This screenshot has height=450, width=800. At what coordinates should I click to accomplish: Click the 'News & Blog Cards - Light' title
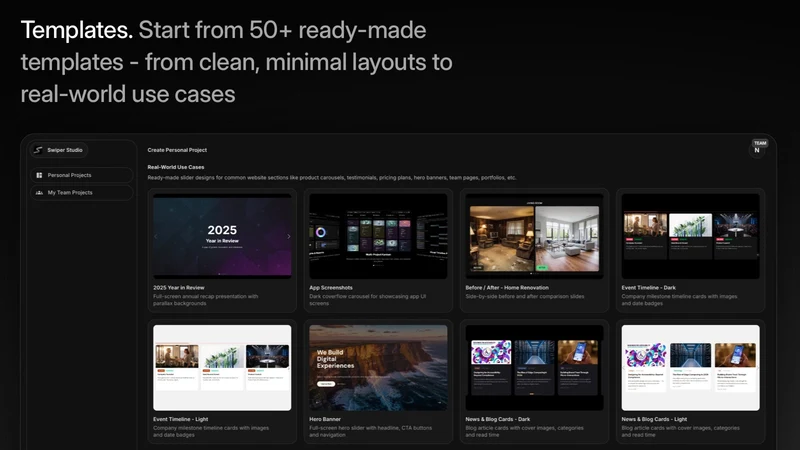(654, 419)
